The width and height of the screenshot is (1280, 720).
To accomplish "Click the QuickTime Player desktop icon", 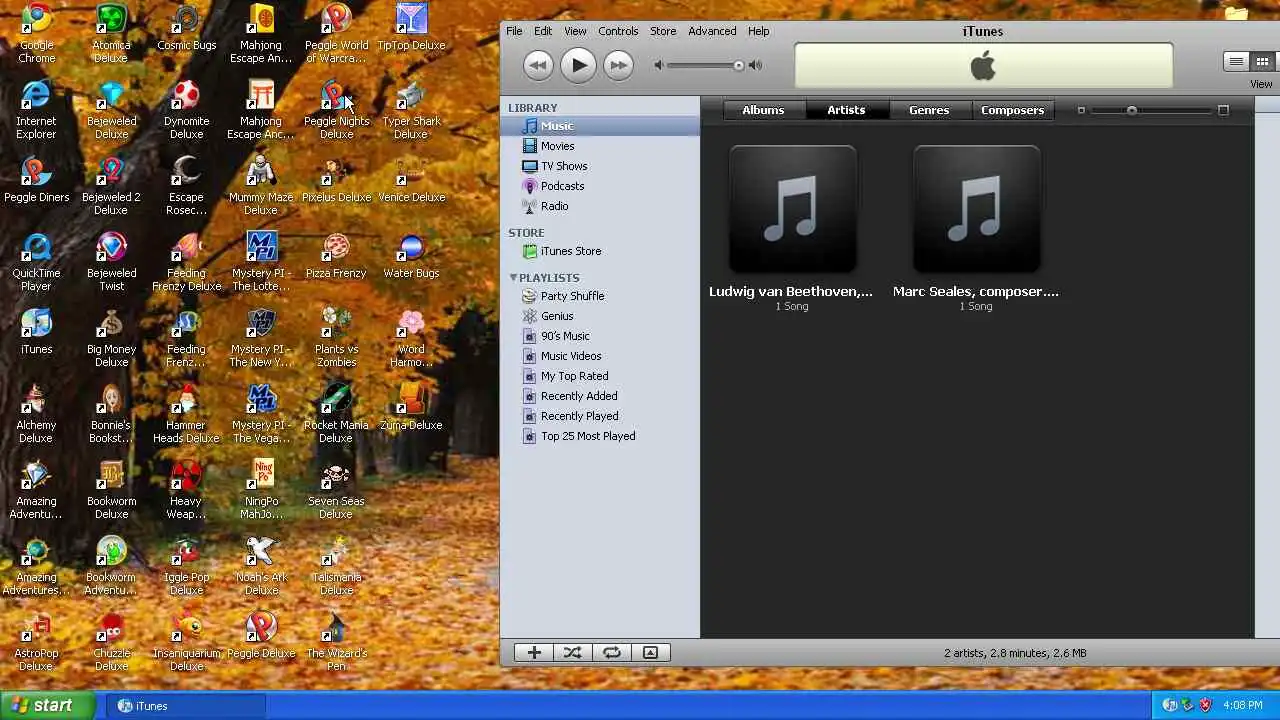I will point(36,262).
